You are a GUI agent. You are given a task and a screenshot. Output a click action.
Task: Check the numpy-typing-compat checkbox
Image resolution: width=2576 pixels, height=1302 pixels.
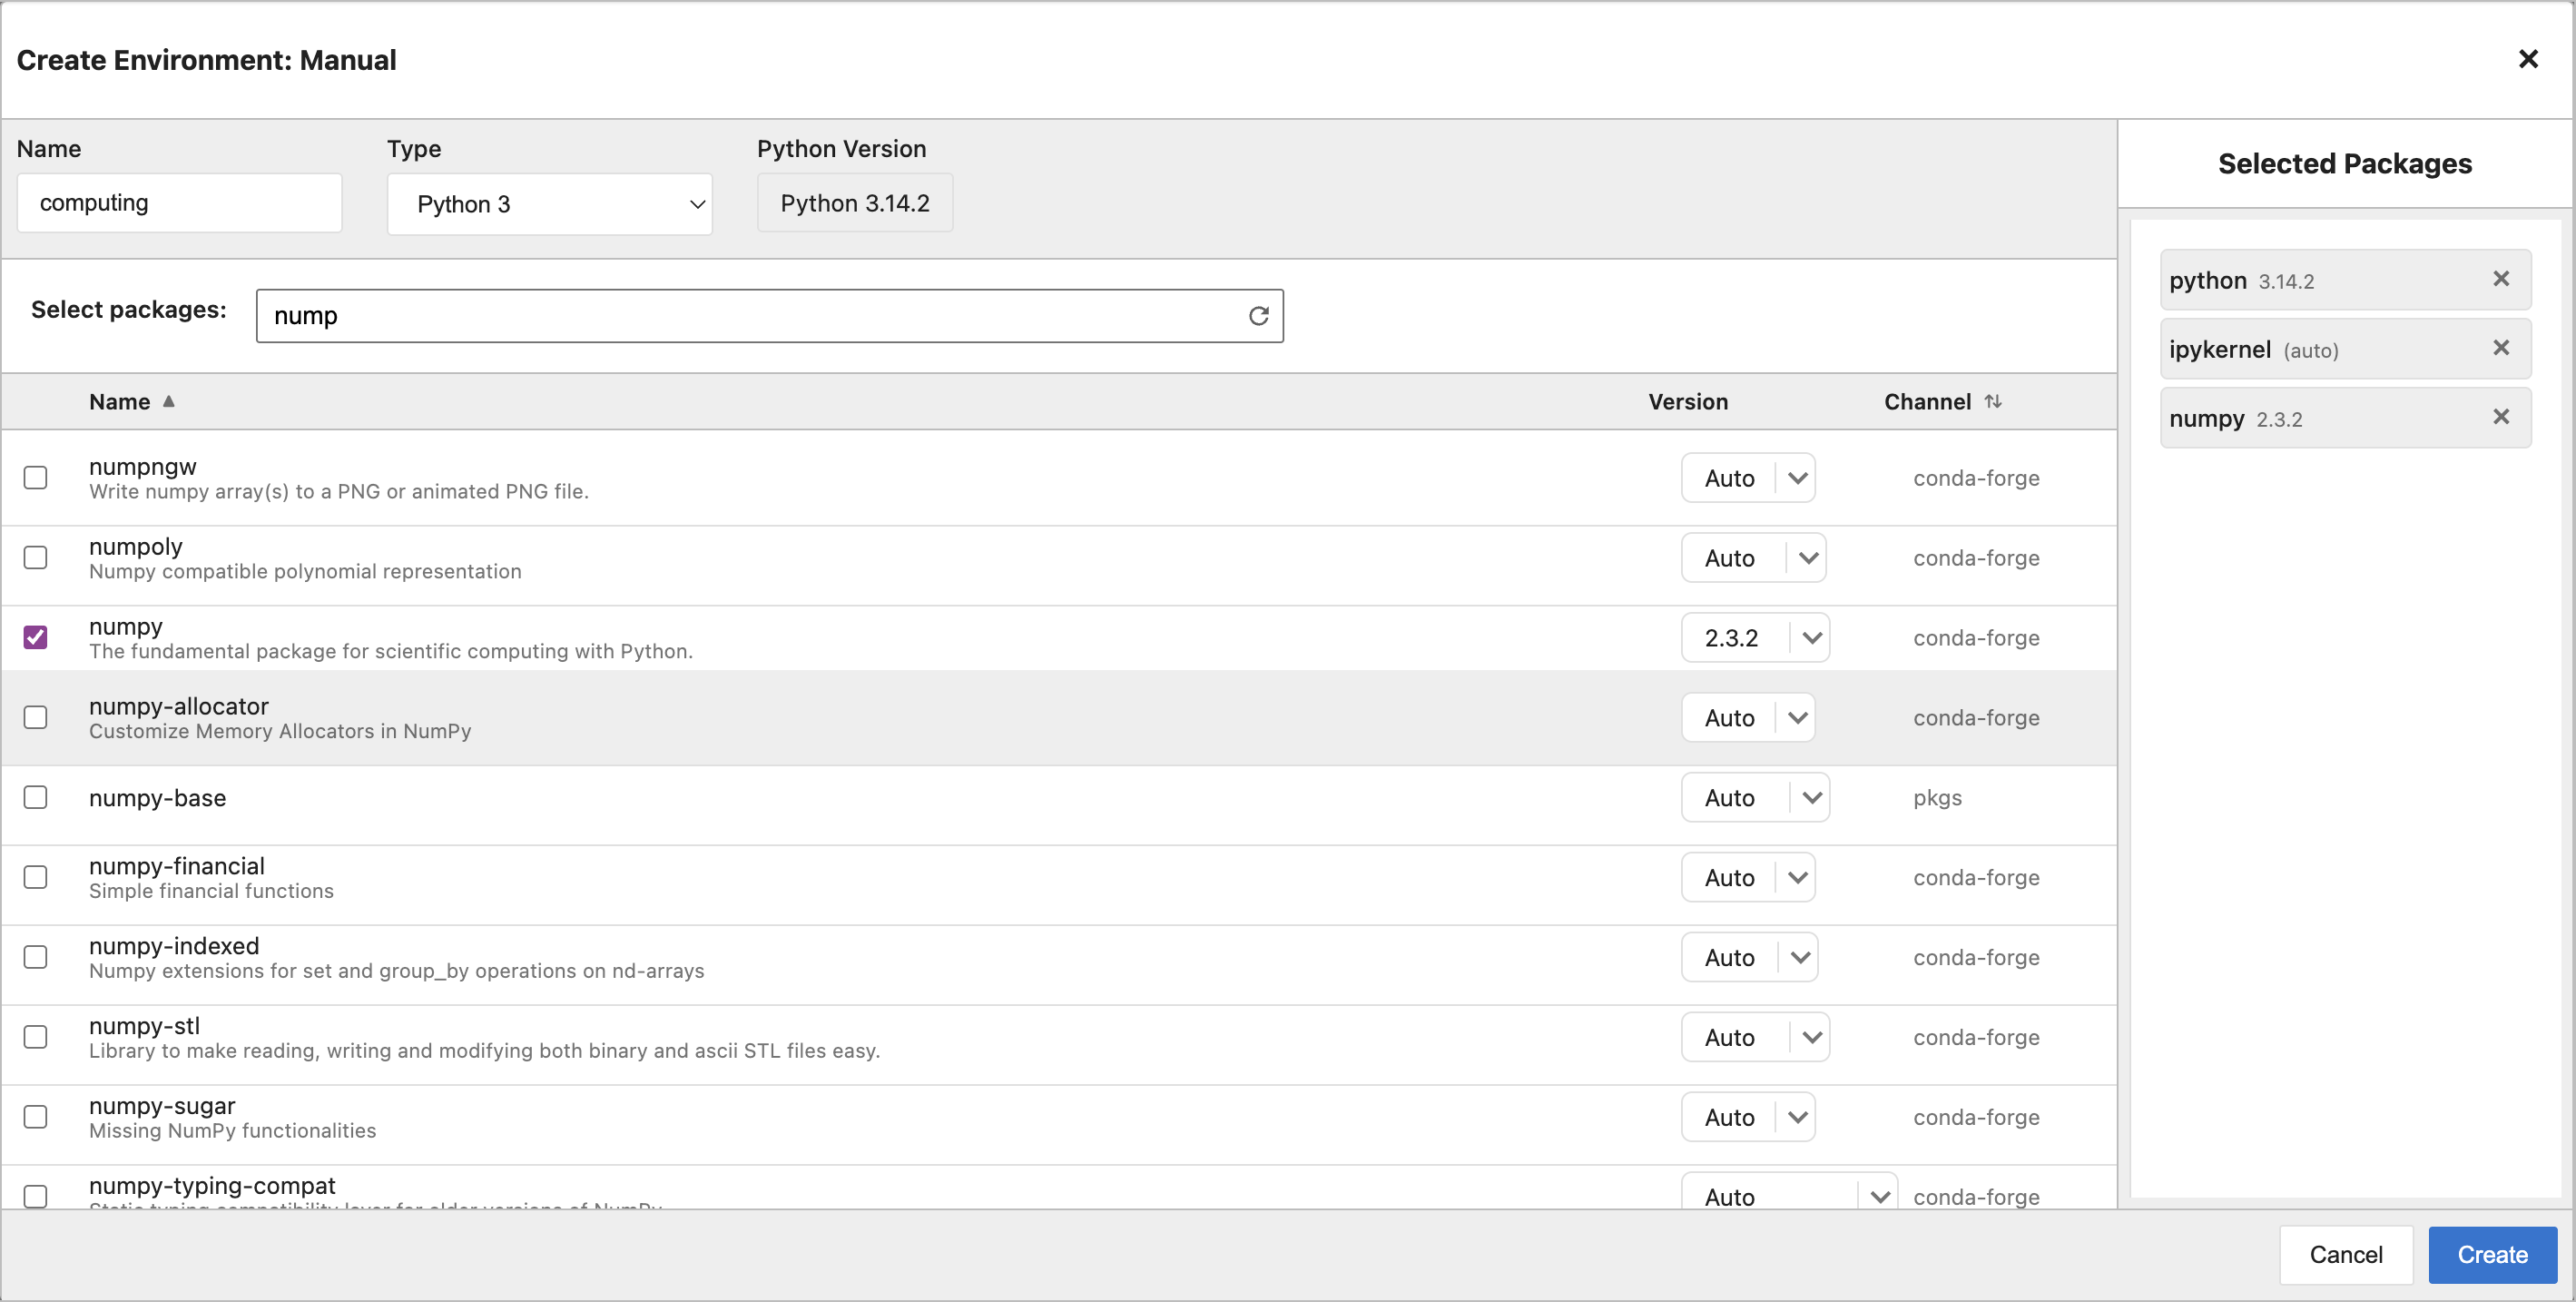click(35, 1196)
